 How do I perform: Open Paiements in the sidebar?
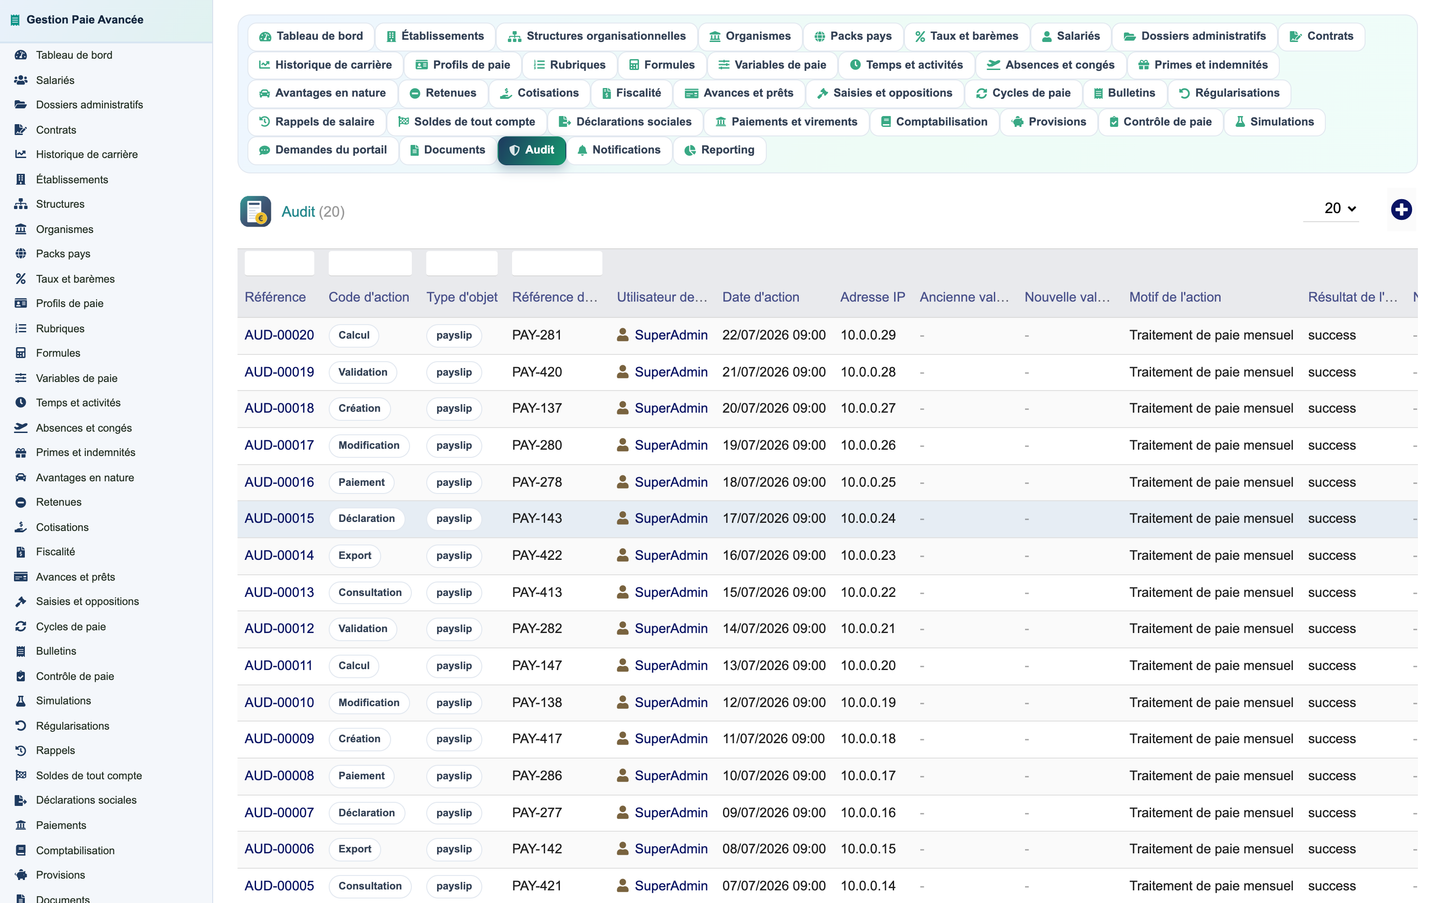point(61,826)
